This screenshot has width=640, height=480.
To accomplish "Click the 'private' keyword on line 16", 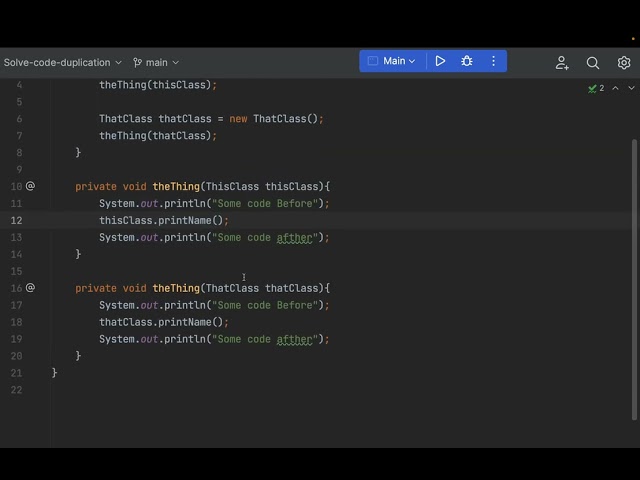I will (x=96, y=288).
